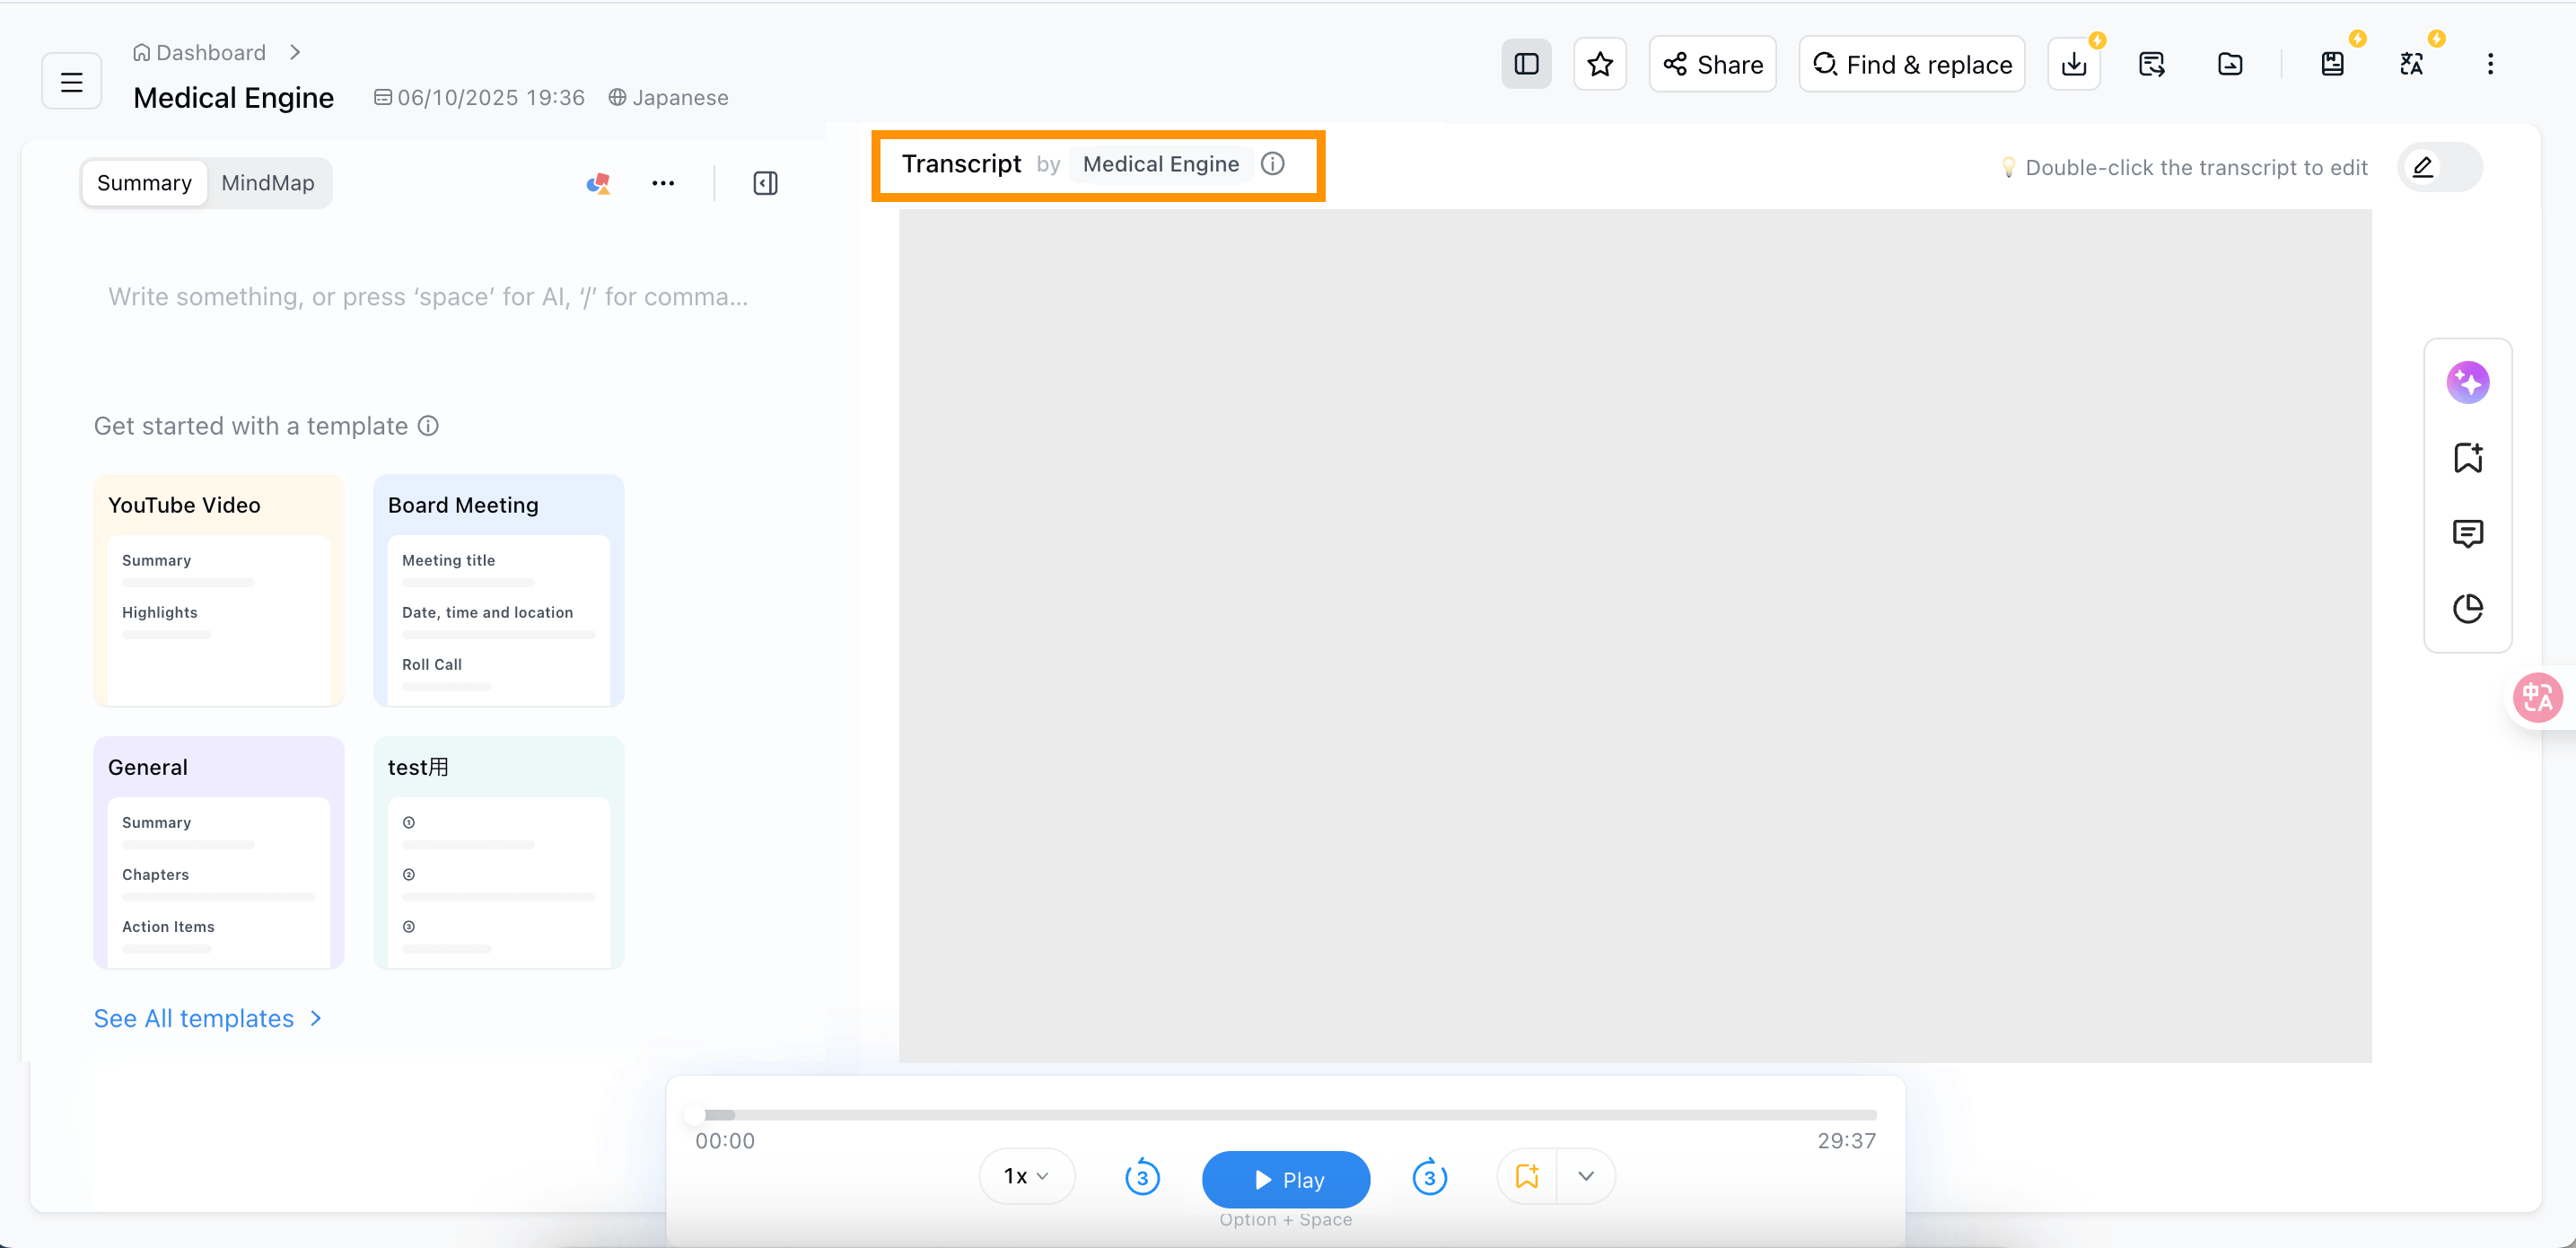
Task: Toggle the transcript edit mode switch
Action: (2440, 167)
